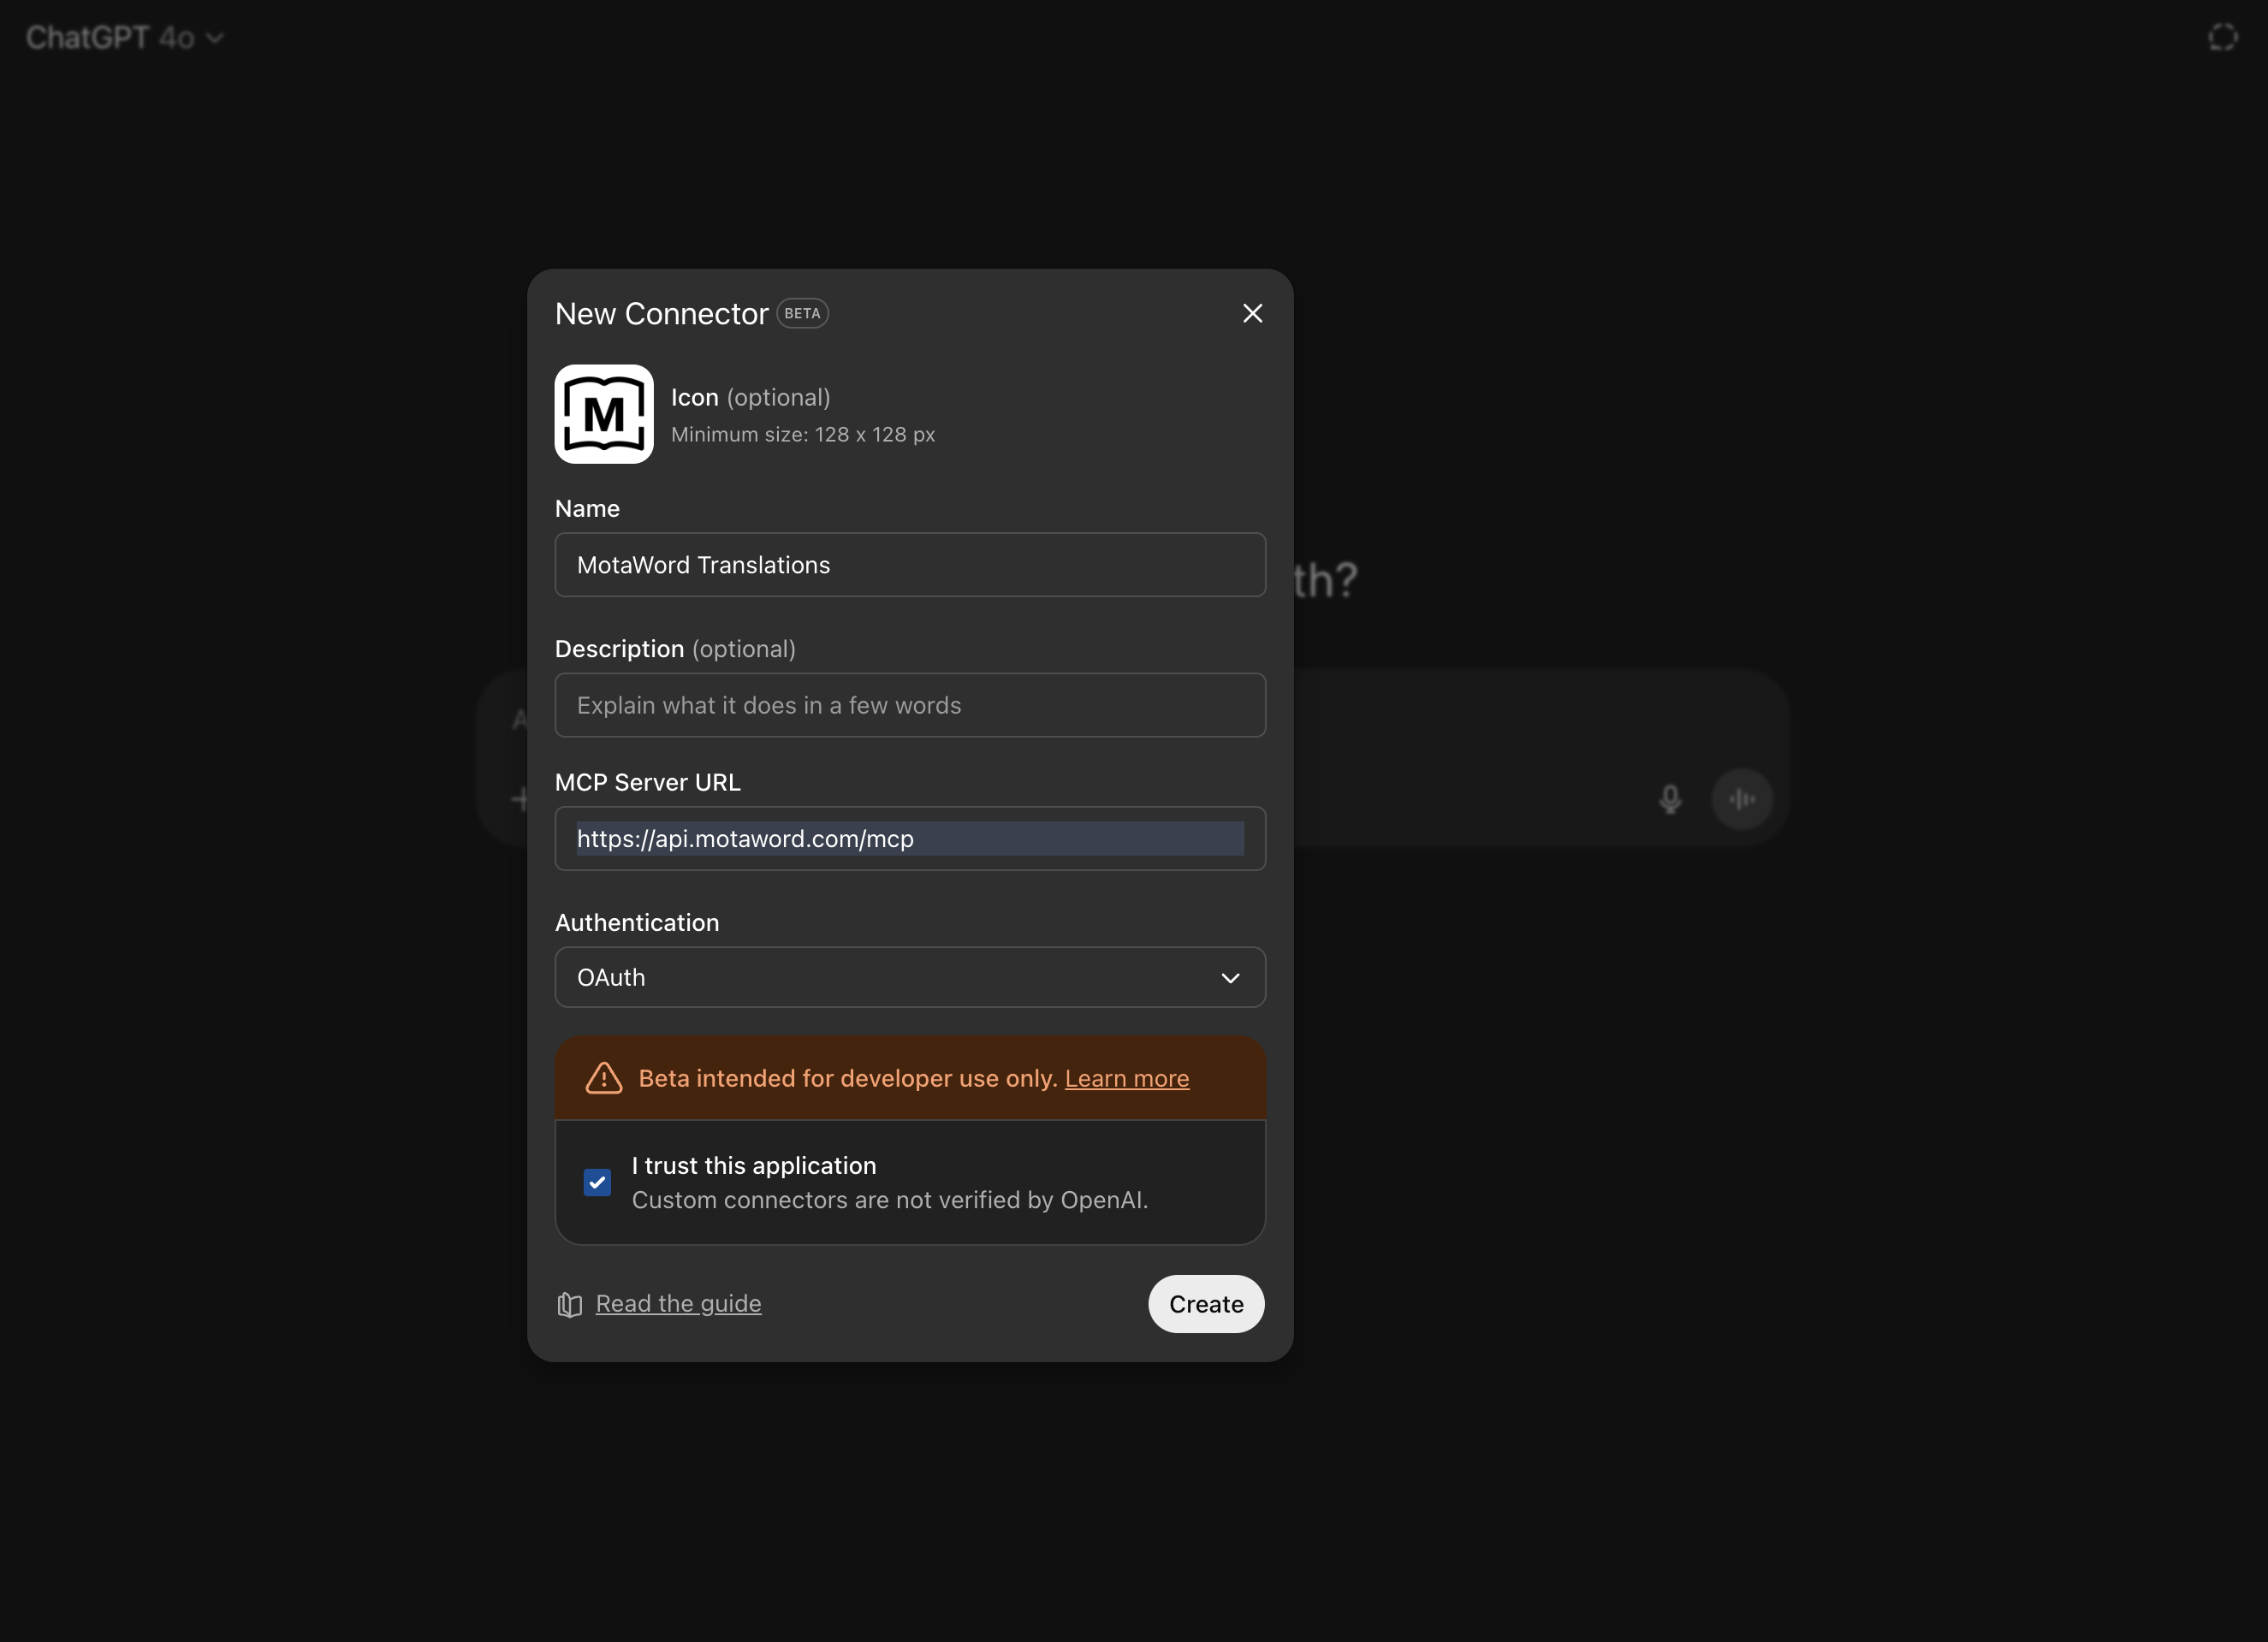The height and width of the screenshot is (1642, 2268).
Task: Close the New Connector dialog
Action: click(x=1252, y=313)
